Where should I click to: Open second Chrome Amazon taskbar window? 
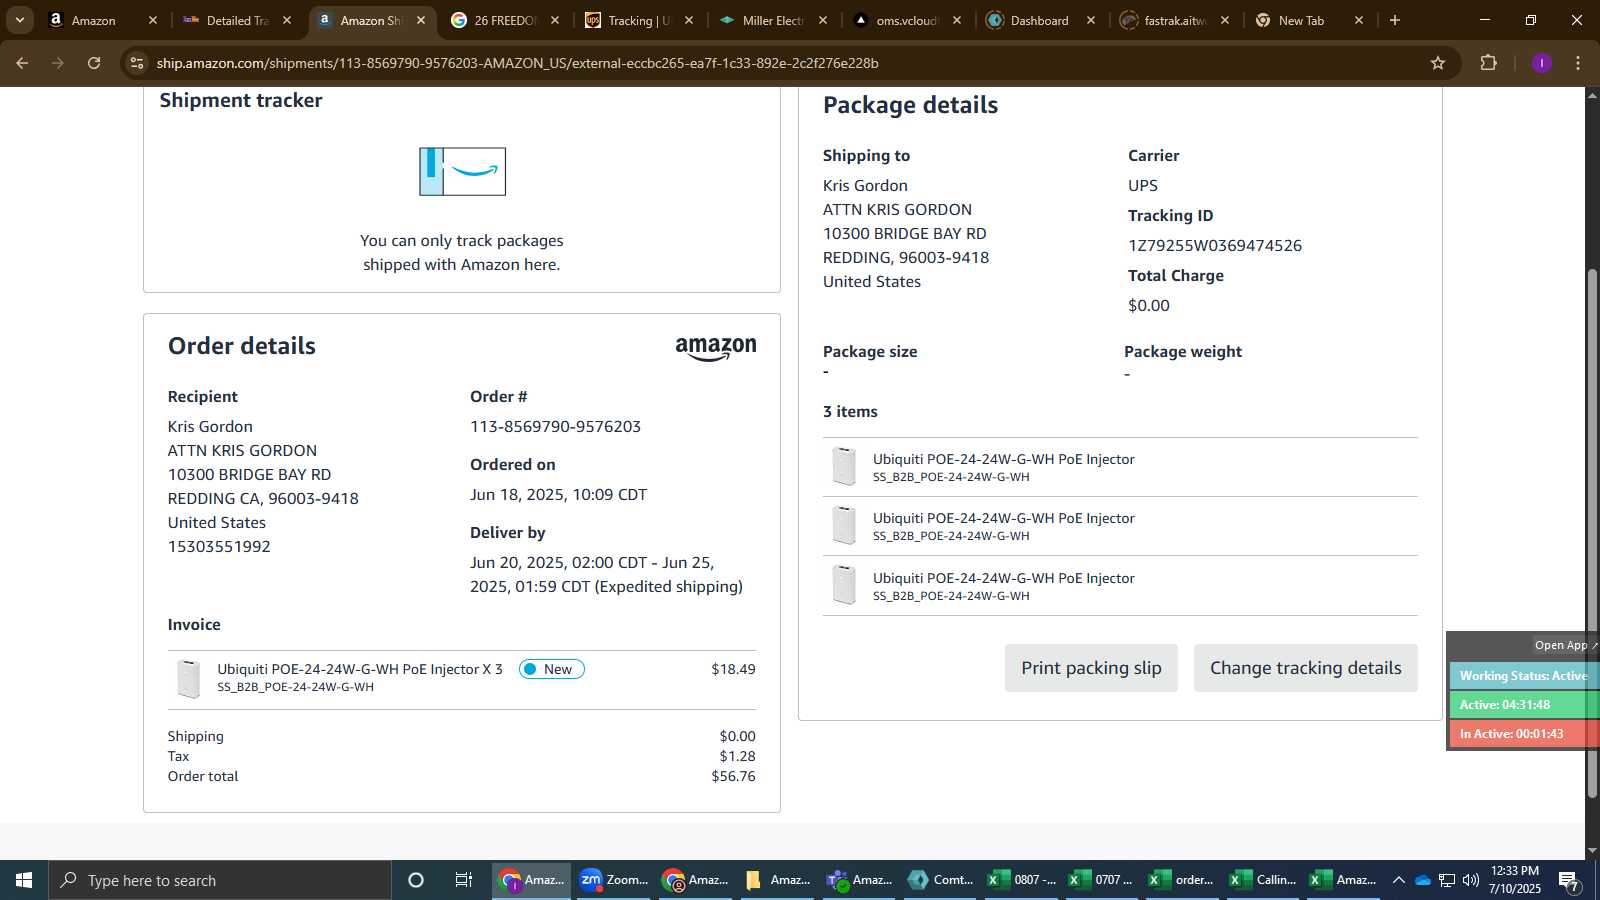[695, 880]
